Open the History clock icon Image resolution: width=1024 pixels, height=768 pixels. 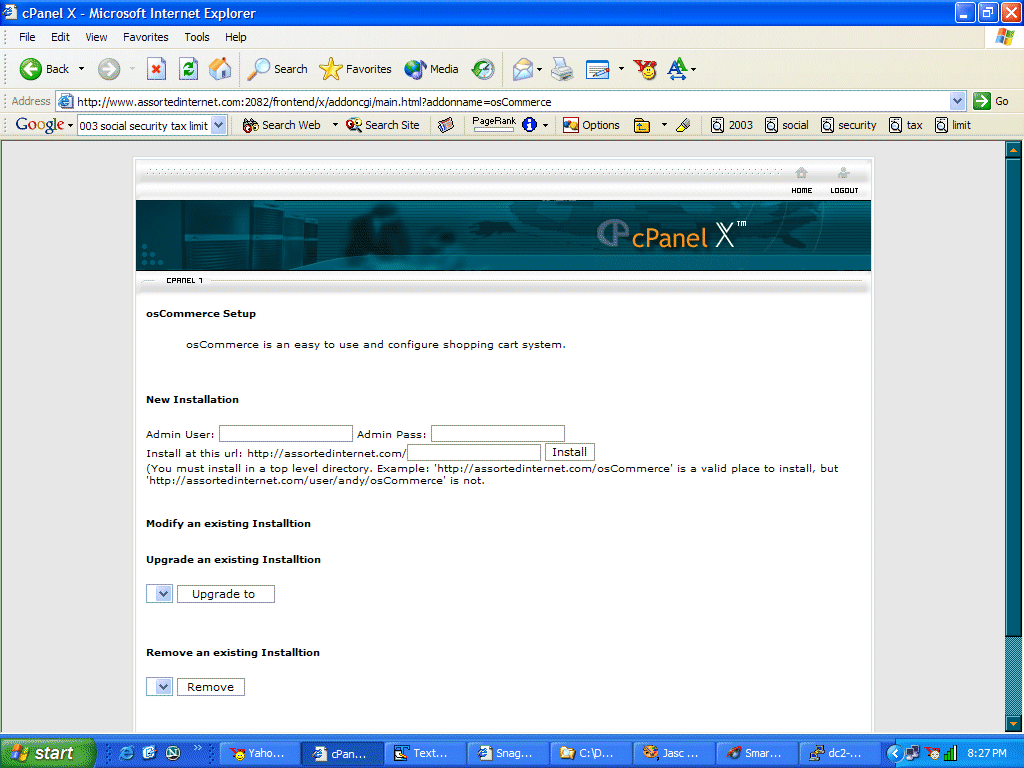click(483, 69)
